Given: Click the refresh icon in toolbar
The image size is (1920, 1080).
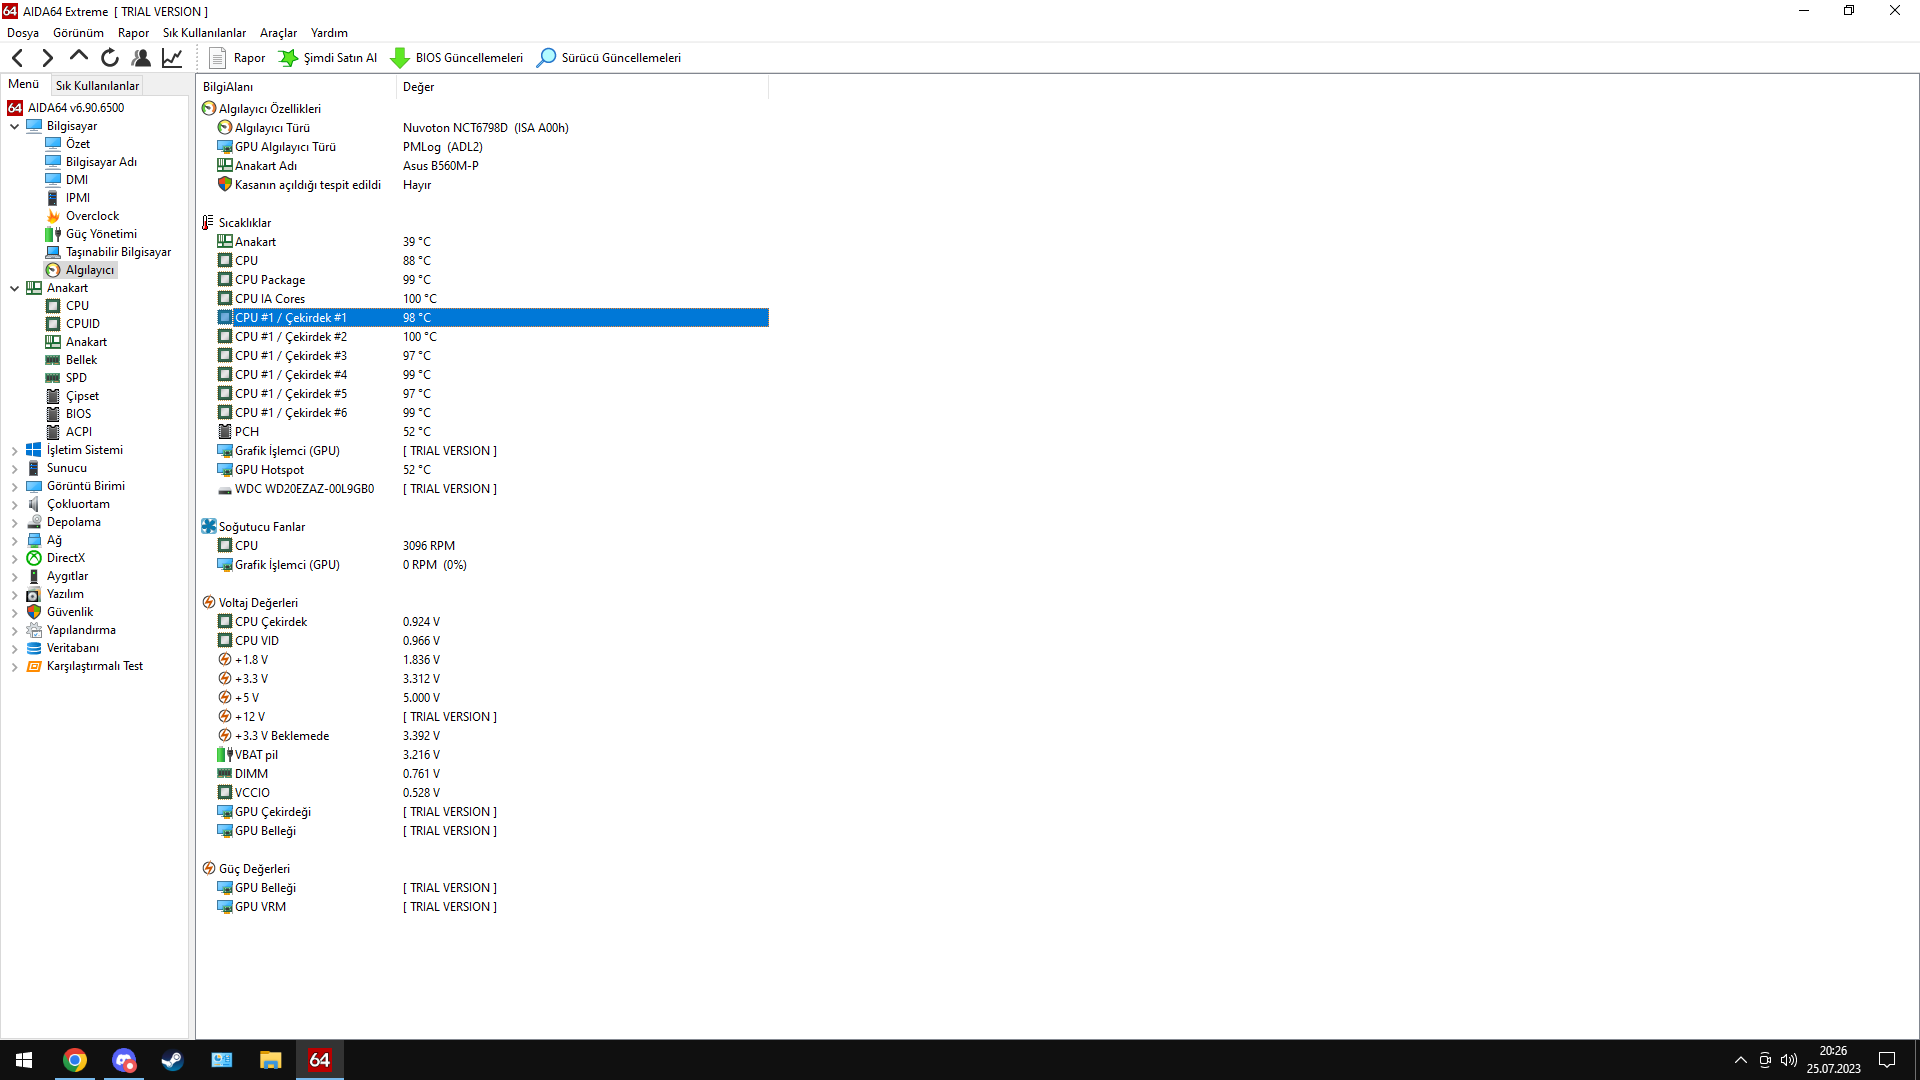Looking at the screenshot, I should pyautogui.click(x=110, y=58).
